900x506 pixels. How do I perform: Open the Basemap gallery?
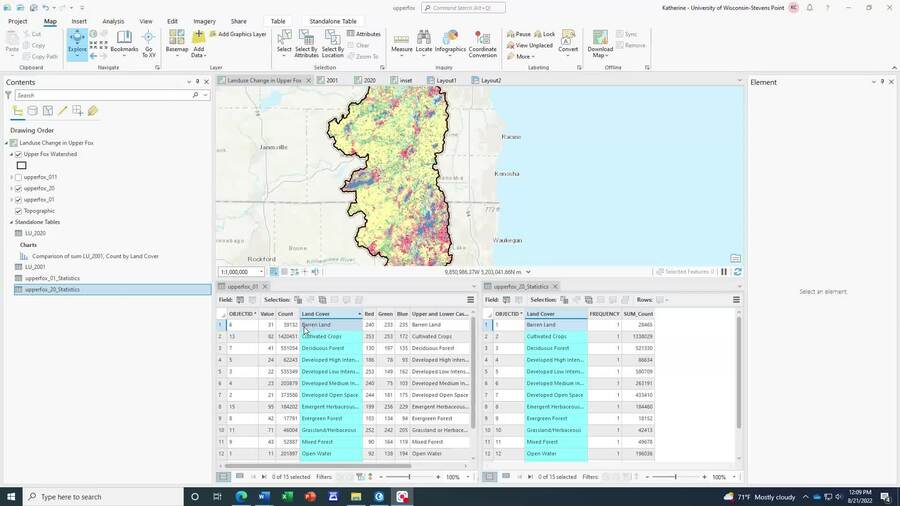tap(177, 44)
